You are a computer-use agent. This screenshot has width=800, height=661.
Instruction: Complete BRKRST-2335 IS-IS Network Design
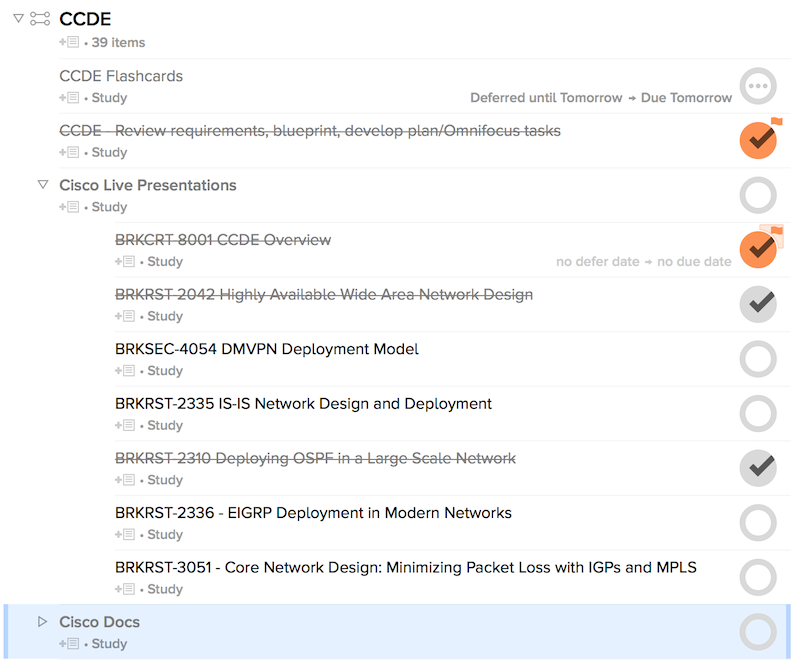pos(758,413)
